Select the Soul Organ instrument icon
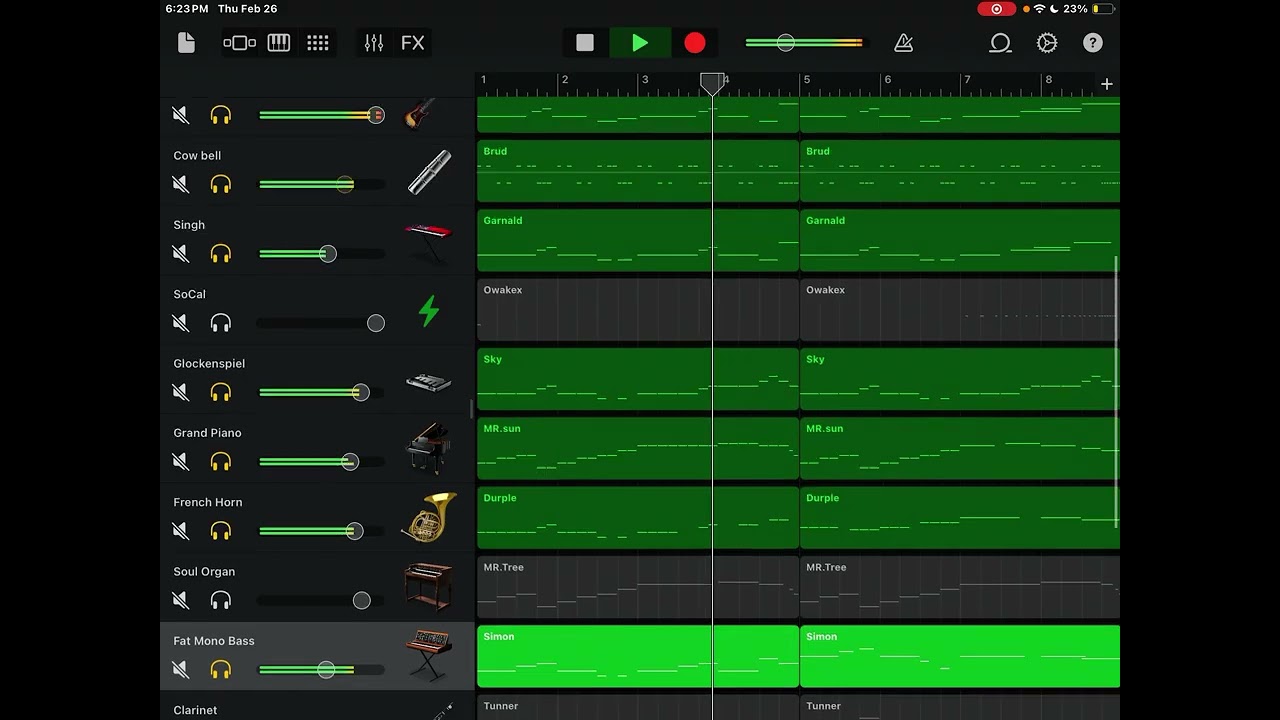1280x720 pixels. 429,587
